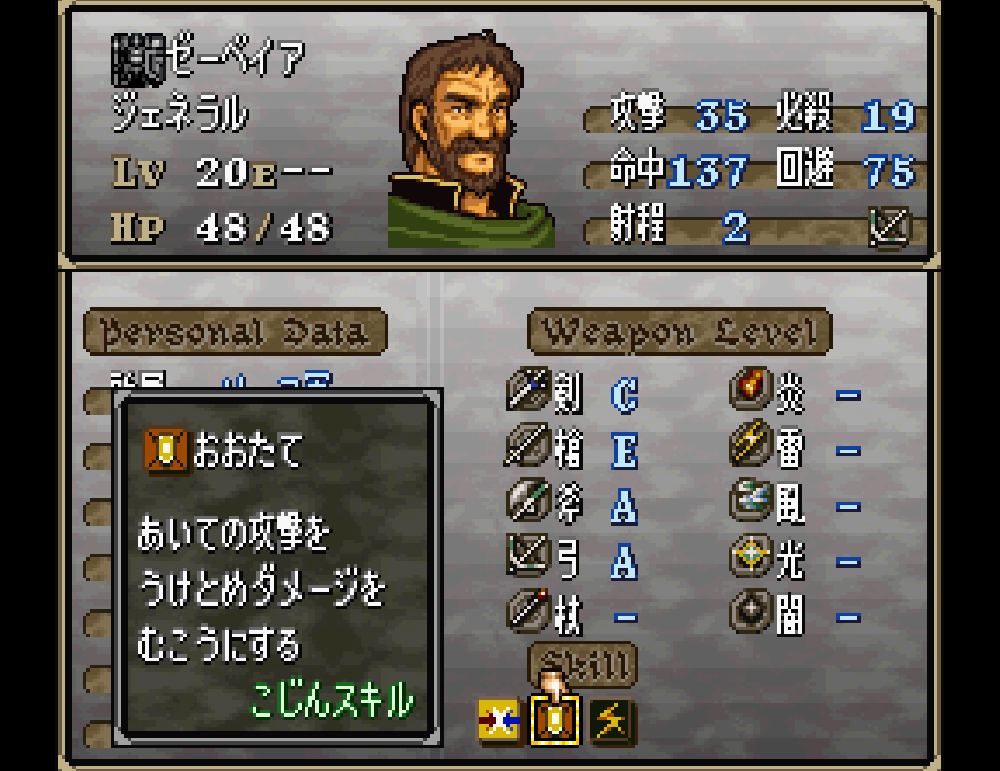Click the bow weapon level icon
This screenshot has height=771, width=1000.
click(x=528, y=555)
